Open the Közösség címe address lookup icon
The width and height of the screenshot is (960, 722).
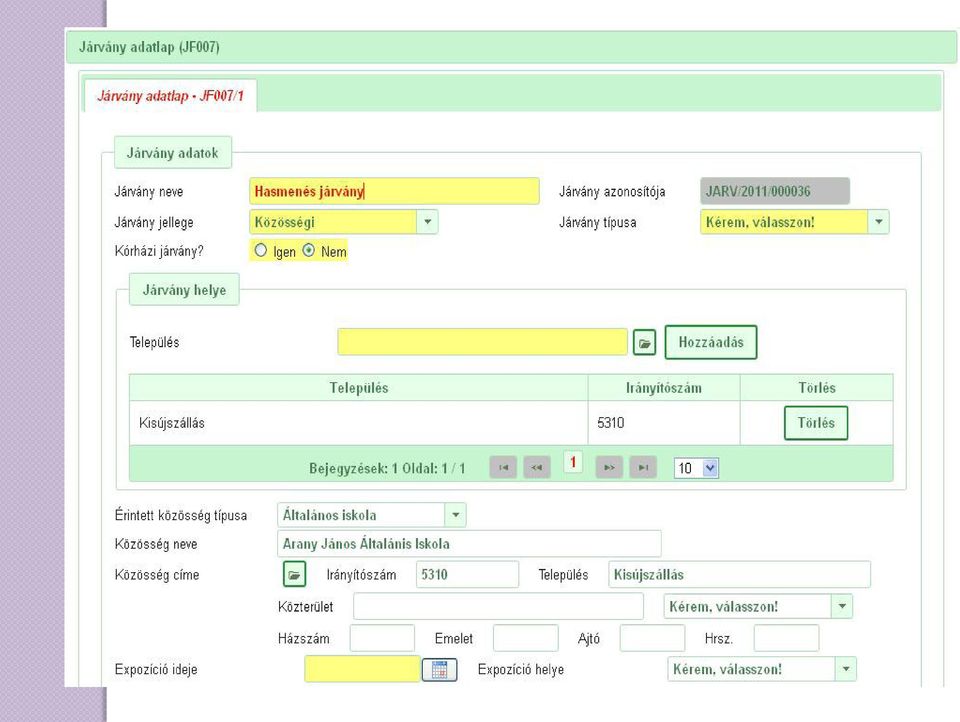coord(294,575)
